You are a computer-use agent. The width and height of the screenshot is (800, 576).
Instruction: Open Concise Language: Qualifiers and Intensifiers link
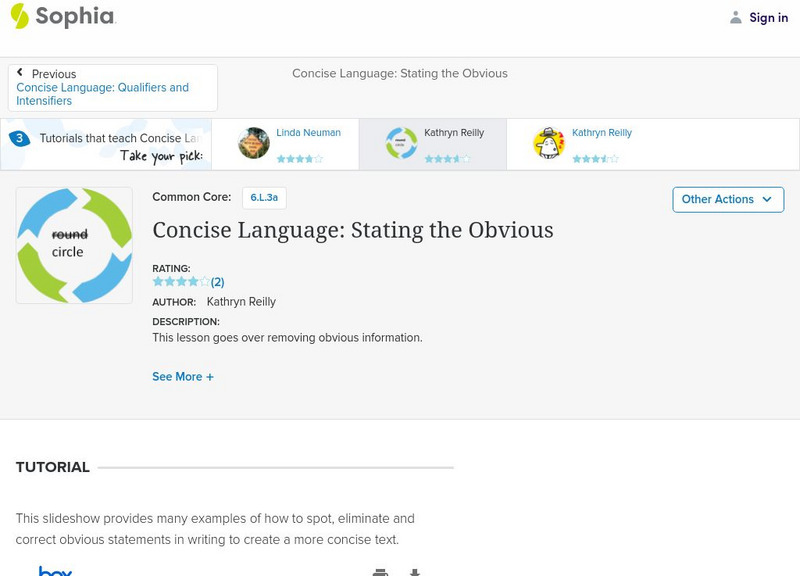(x=102, y=94)
